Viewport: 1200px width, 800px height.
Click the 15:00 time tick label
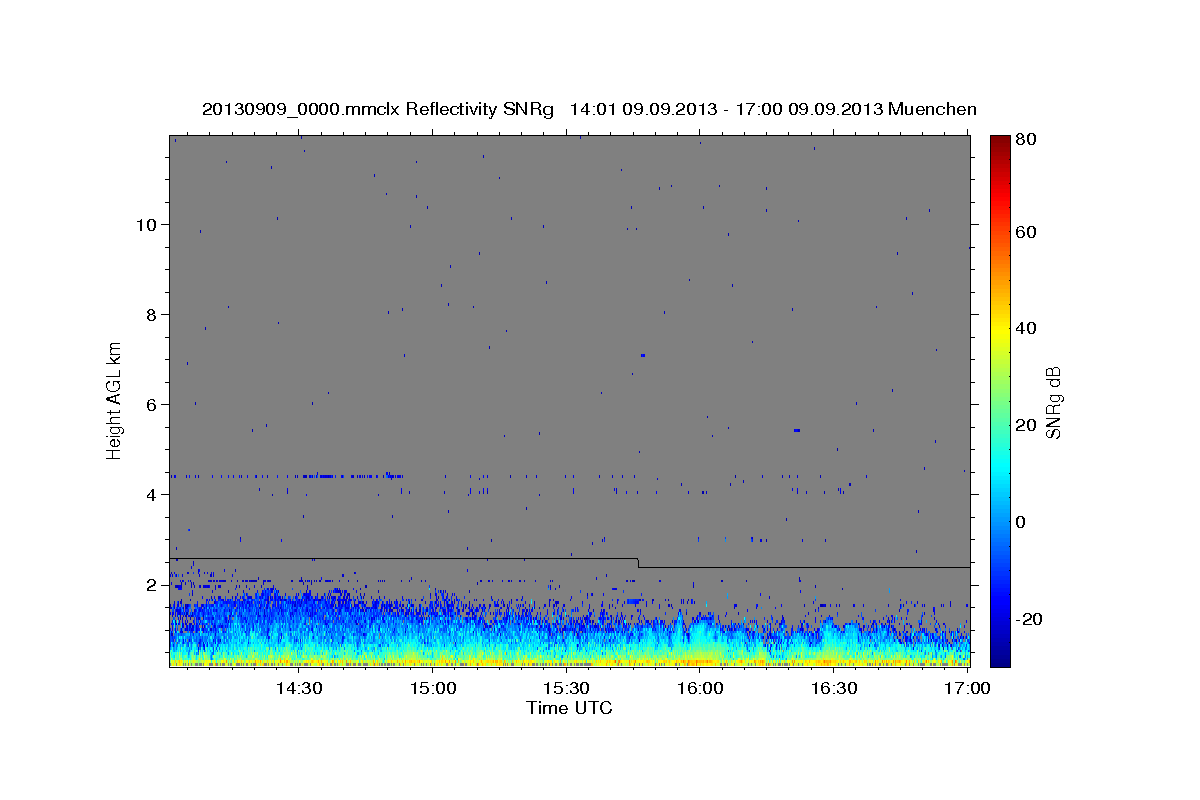(x=432, y=688)
